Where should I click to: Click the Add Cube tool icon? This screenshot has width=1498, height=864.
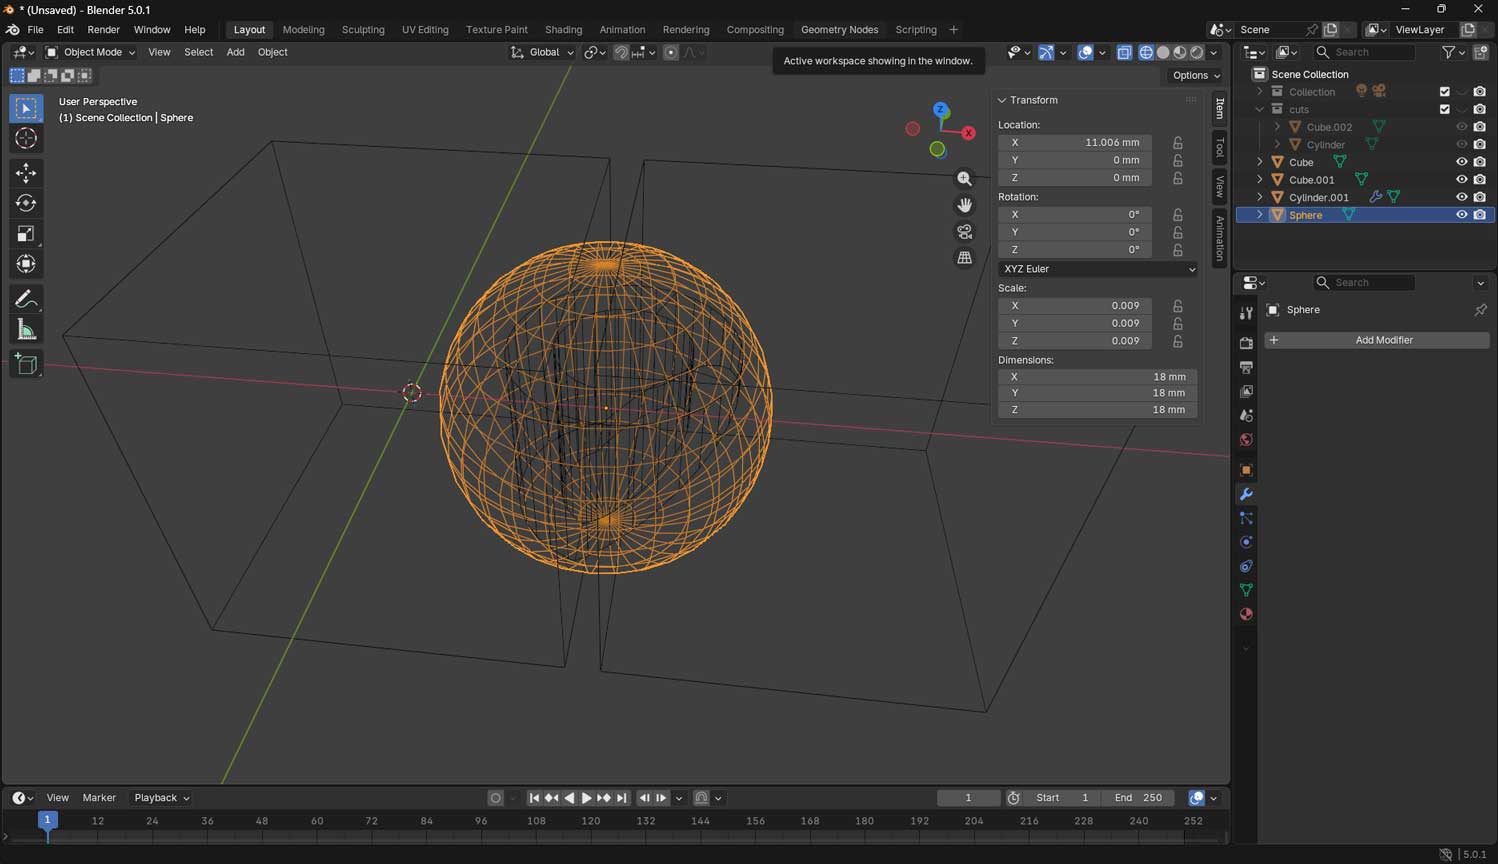(x=26, y=364)
